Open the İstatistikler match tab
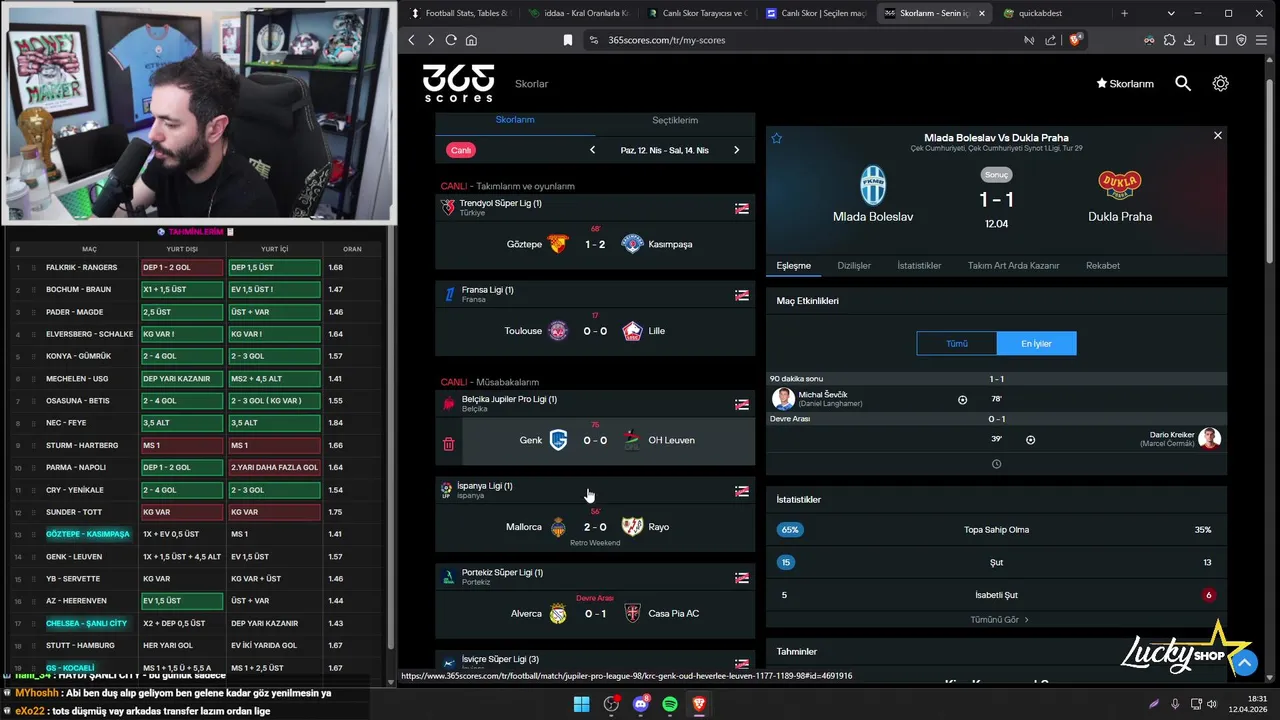 [x=919, y=266]
